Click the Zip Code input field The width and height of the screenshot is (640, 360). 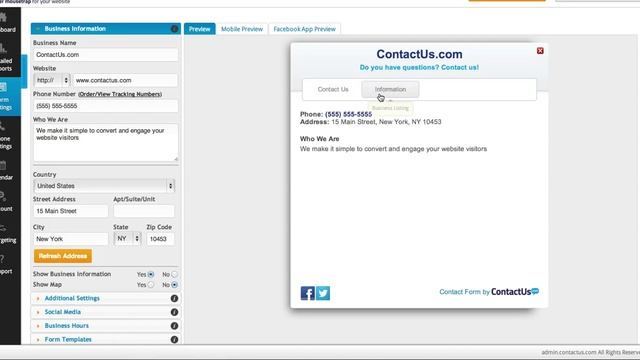(x=160, y=239)
